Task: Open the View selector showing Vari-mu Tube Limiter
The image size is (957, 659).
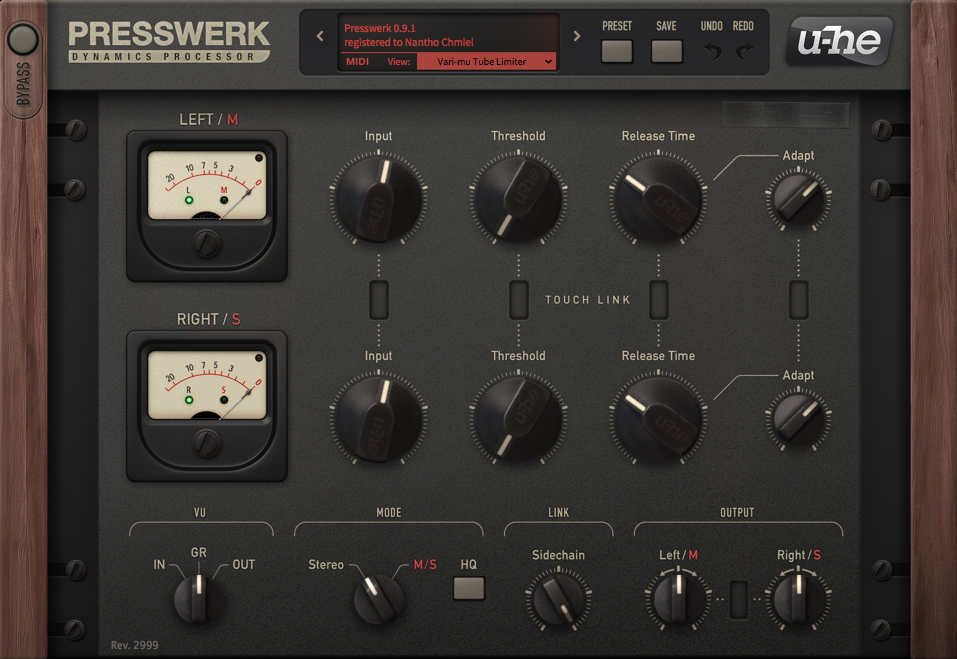Action: coord(487,60)
